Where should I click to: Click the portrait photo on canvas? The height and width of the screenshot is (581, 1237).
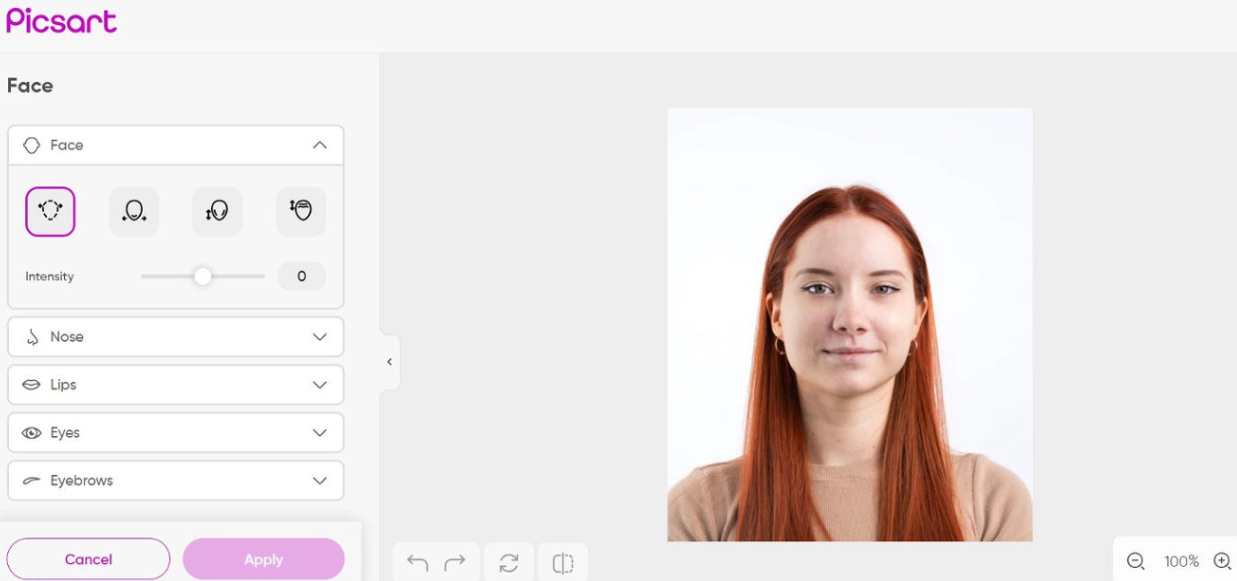(850, 324)
